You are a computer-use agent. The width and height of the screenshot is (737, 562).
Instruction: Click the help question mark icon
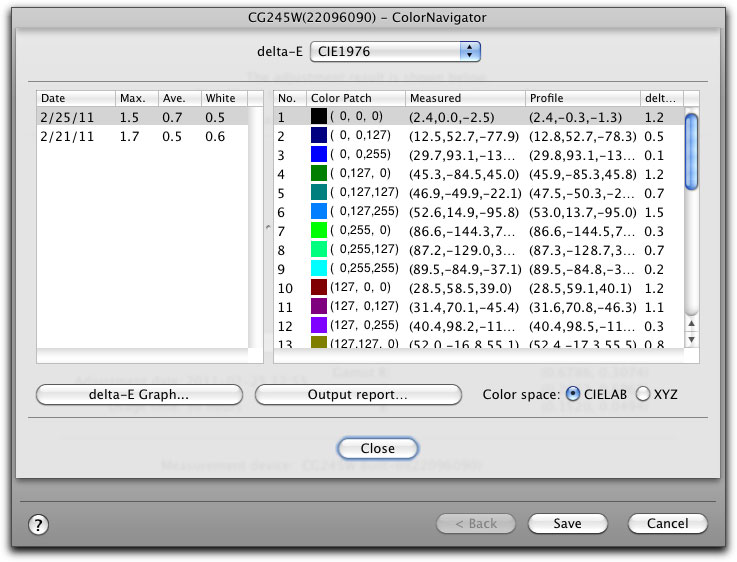(38, 524)
